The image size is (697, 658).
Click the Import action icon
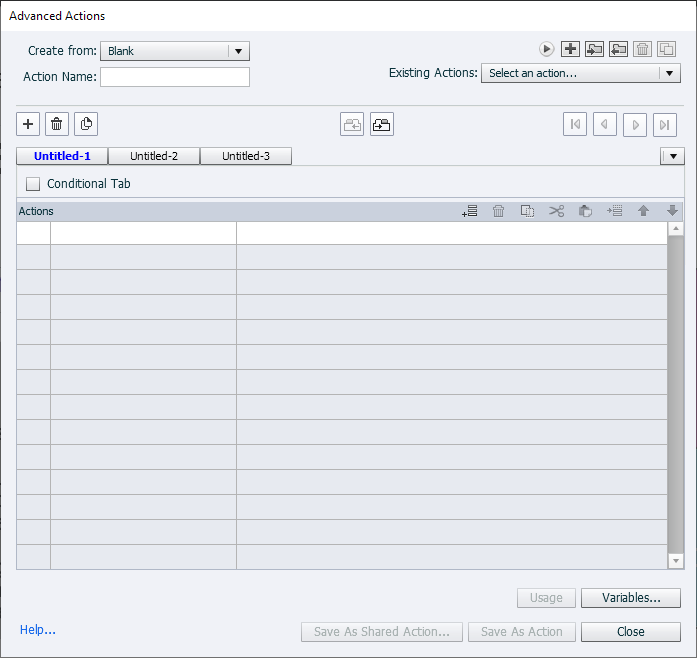tap(594, 49)
